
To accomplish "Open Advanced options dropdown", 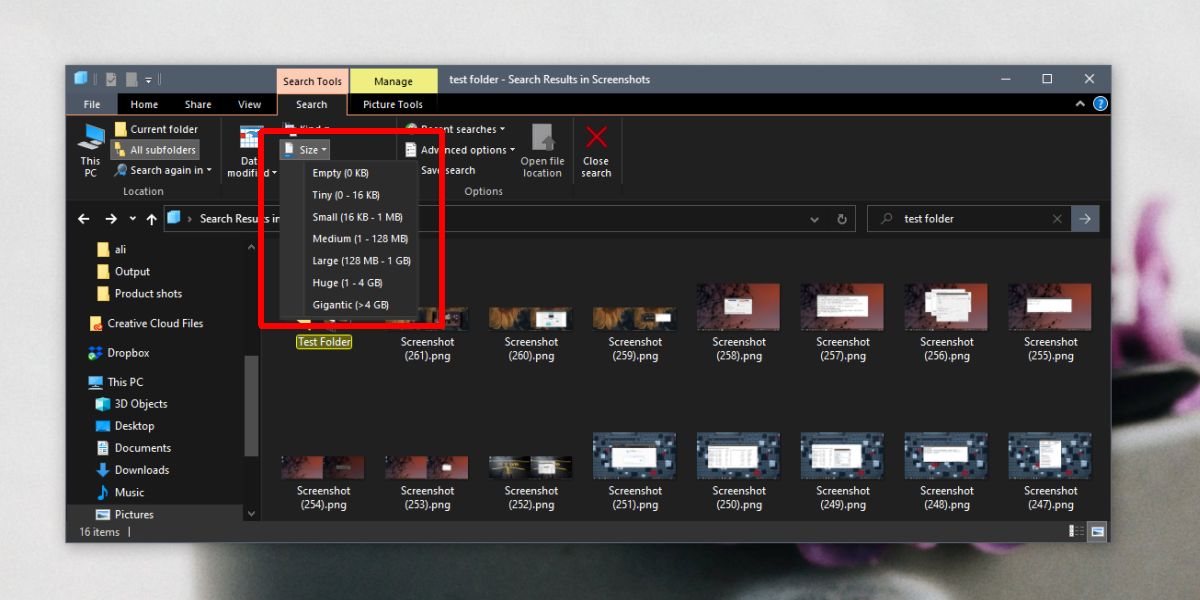I will [x=461, y=150].
